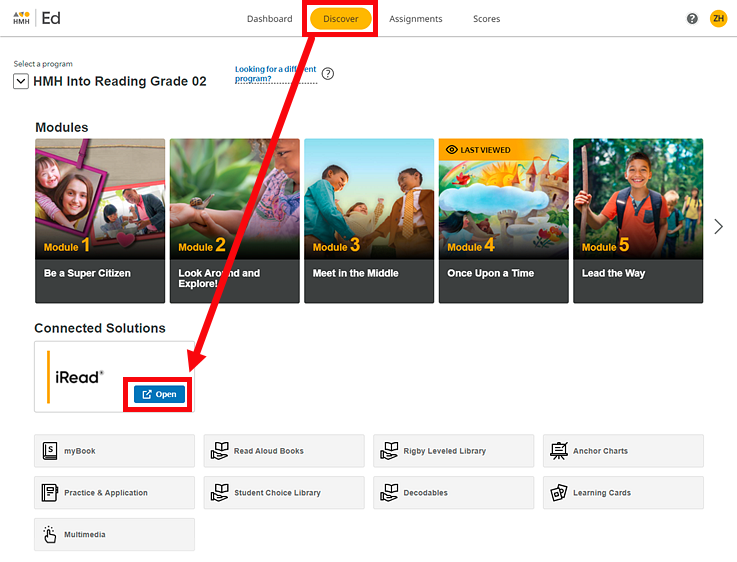Click 'Meet in the Middle' title

coord(355,273)
